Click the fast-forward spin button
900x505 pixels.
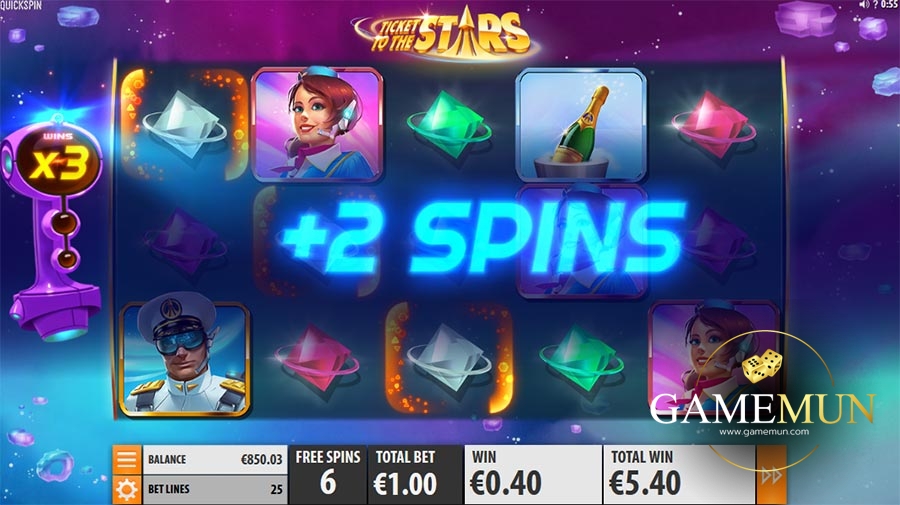[x=771, y=475]
